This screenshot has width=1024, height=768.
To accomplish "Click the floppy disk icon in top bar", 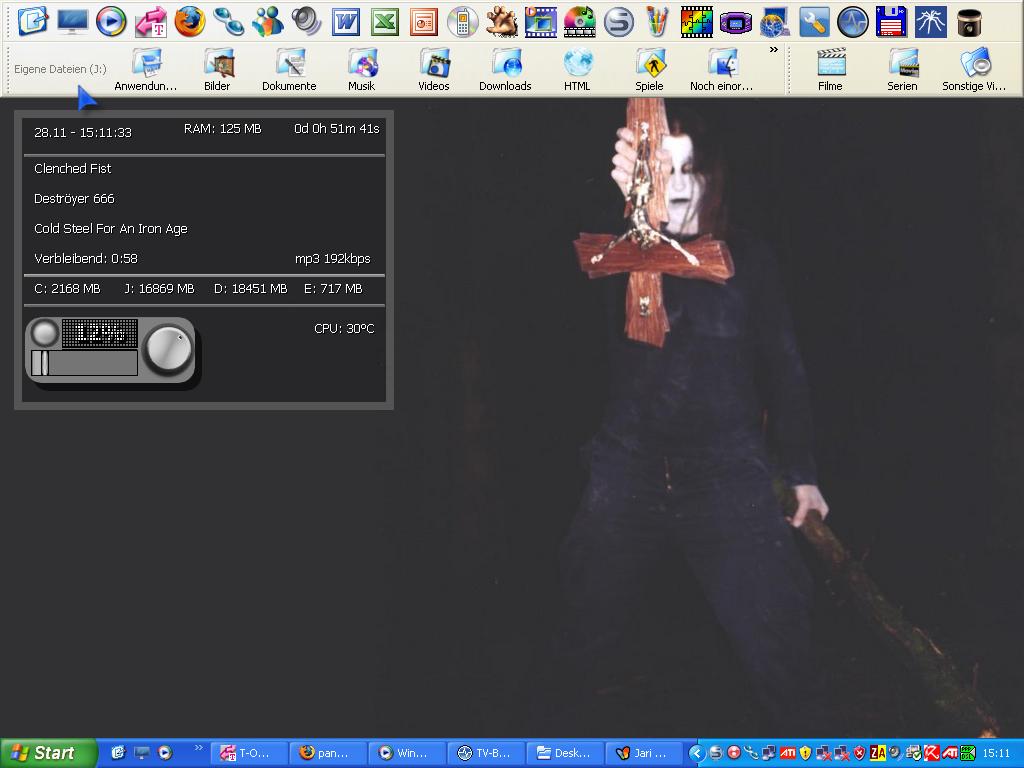I will point(891,21).
